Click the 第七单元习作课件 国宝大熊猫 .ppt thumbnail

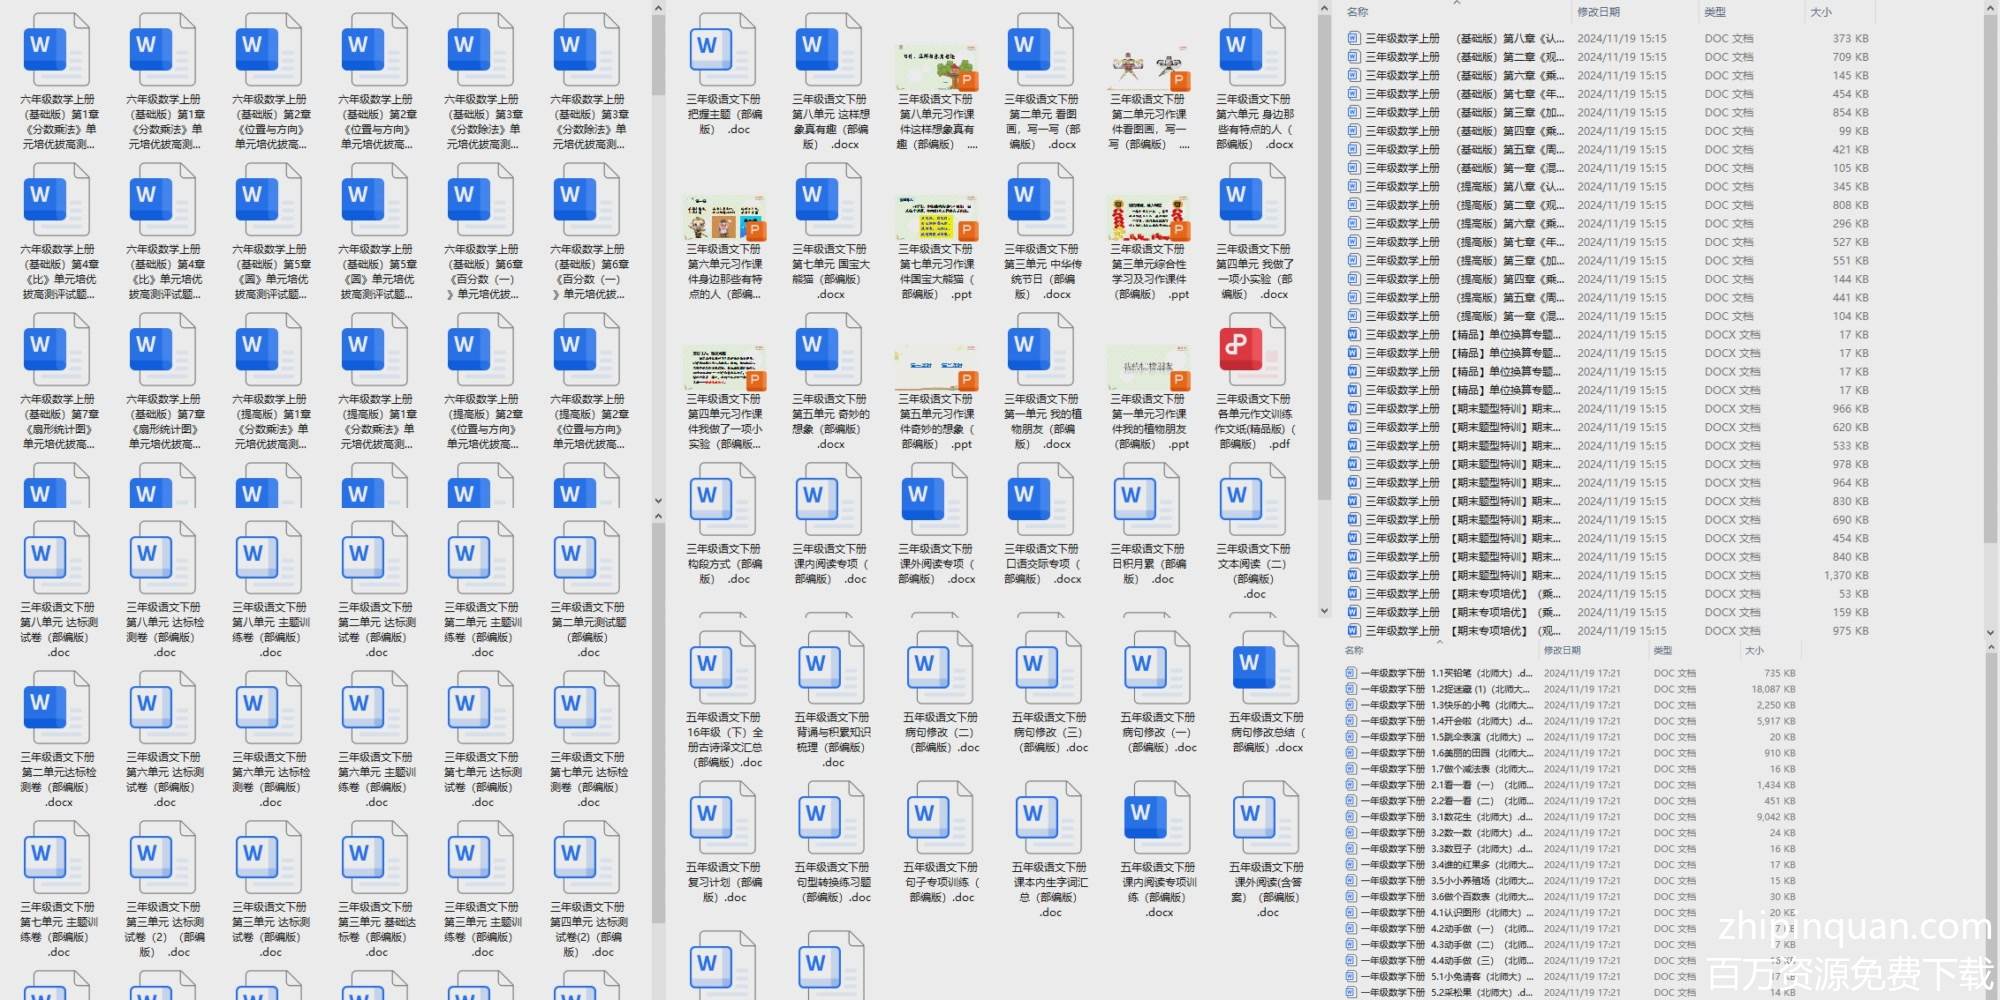[x=936, y=217]
